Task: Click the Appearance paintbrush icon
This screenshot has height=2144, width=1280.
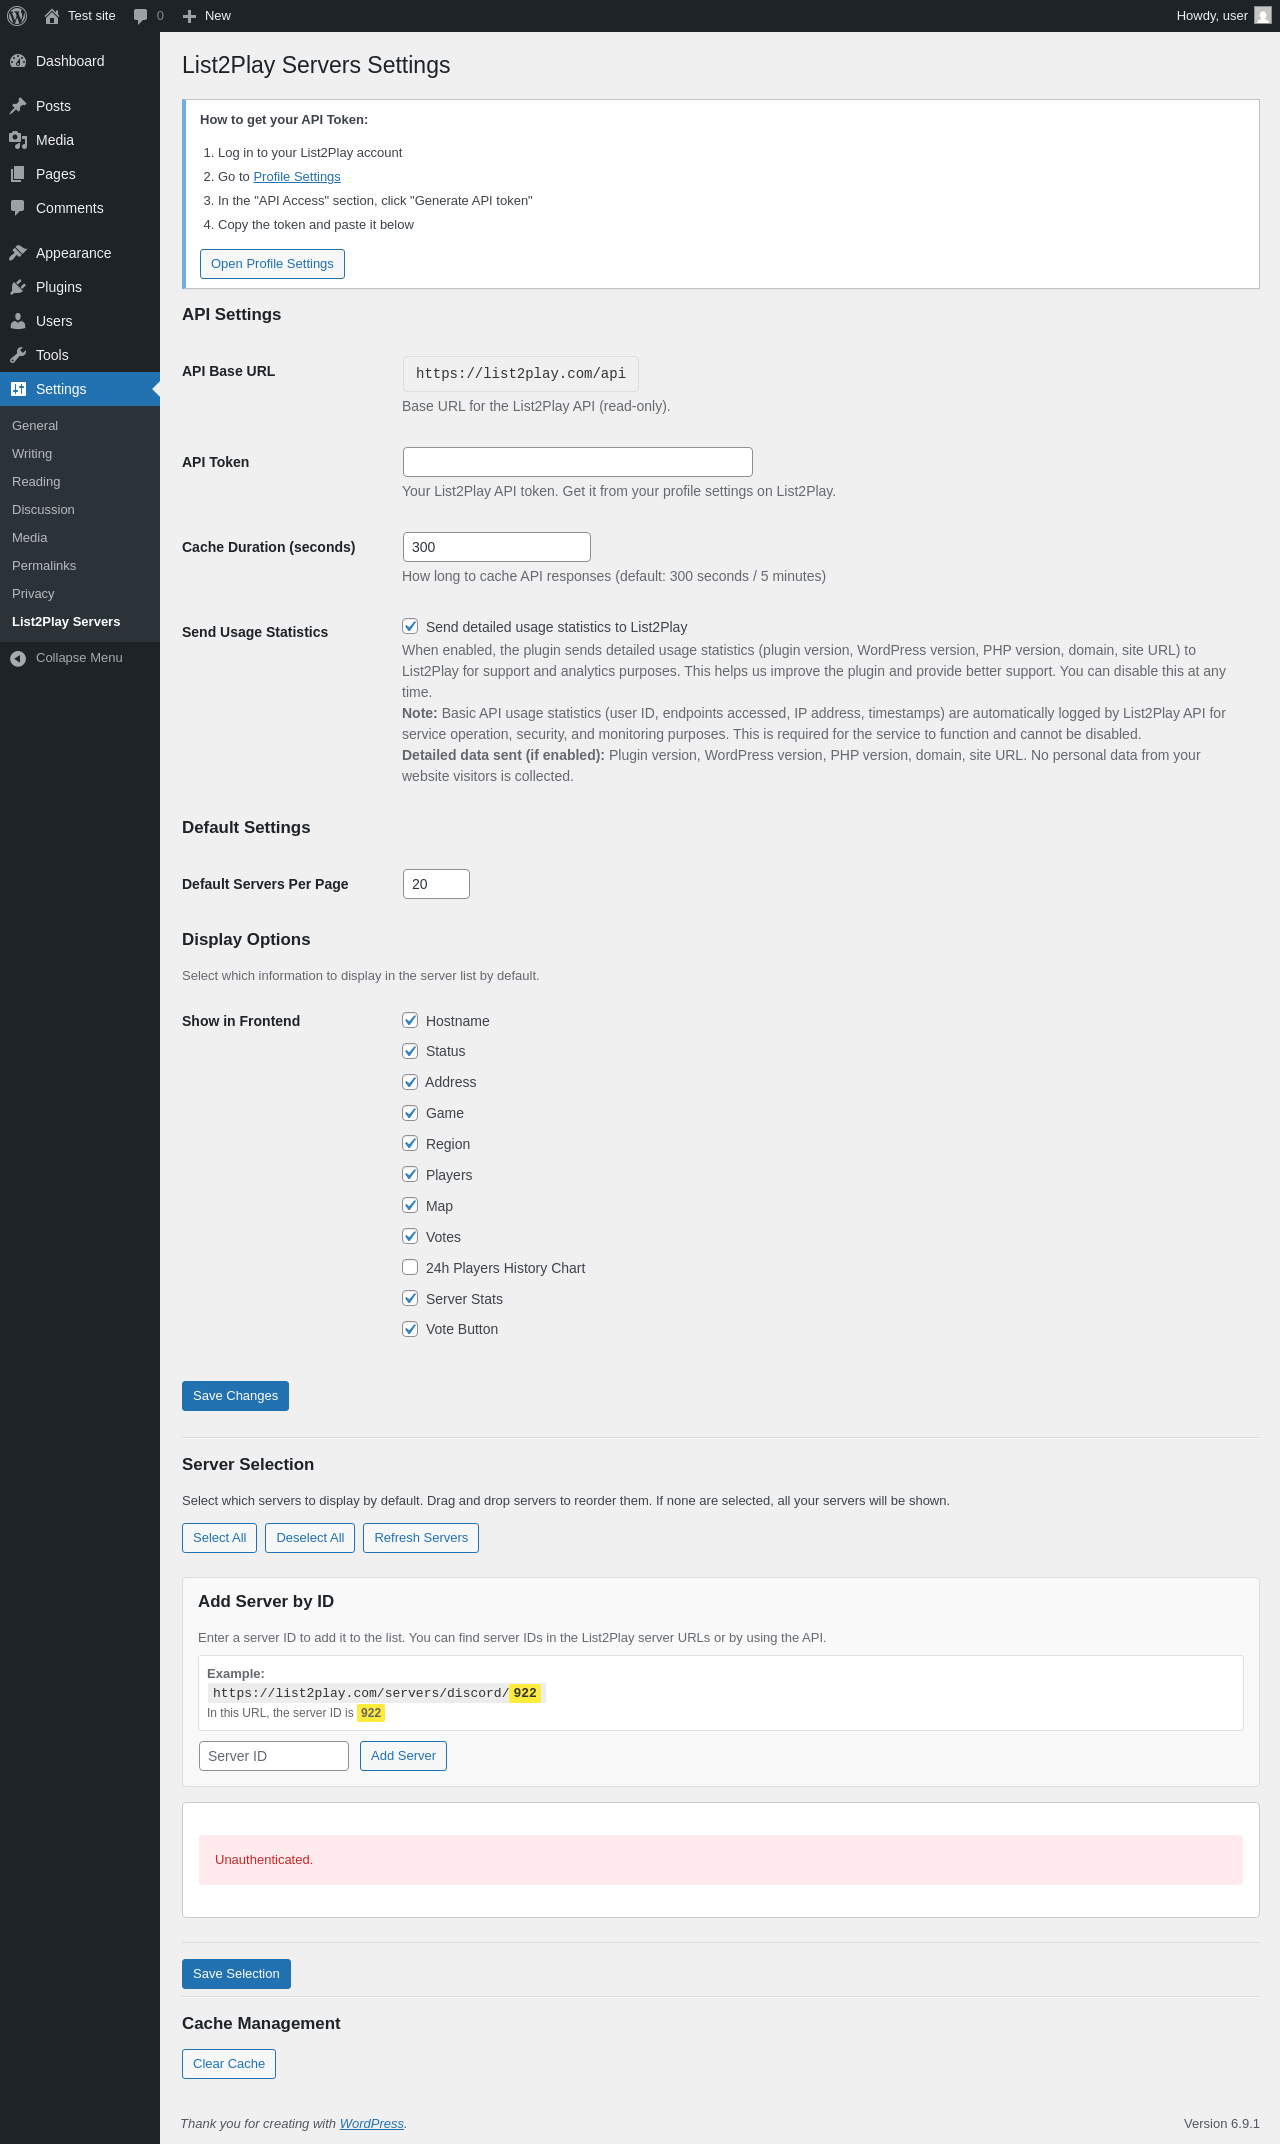Action: point(18,253)
